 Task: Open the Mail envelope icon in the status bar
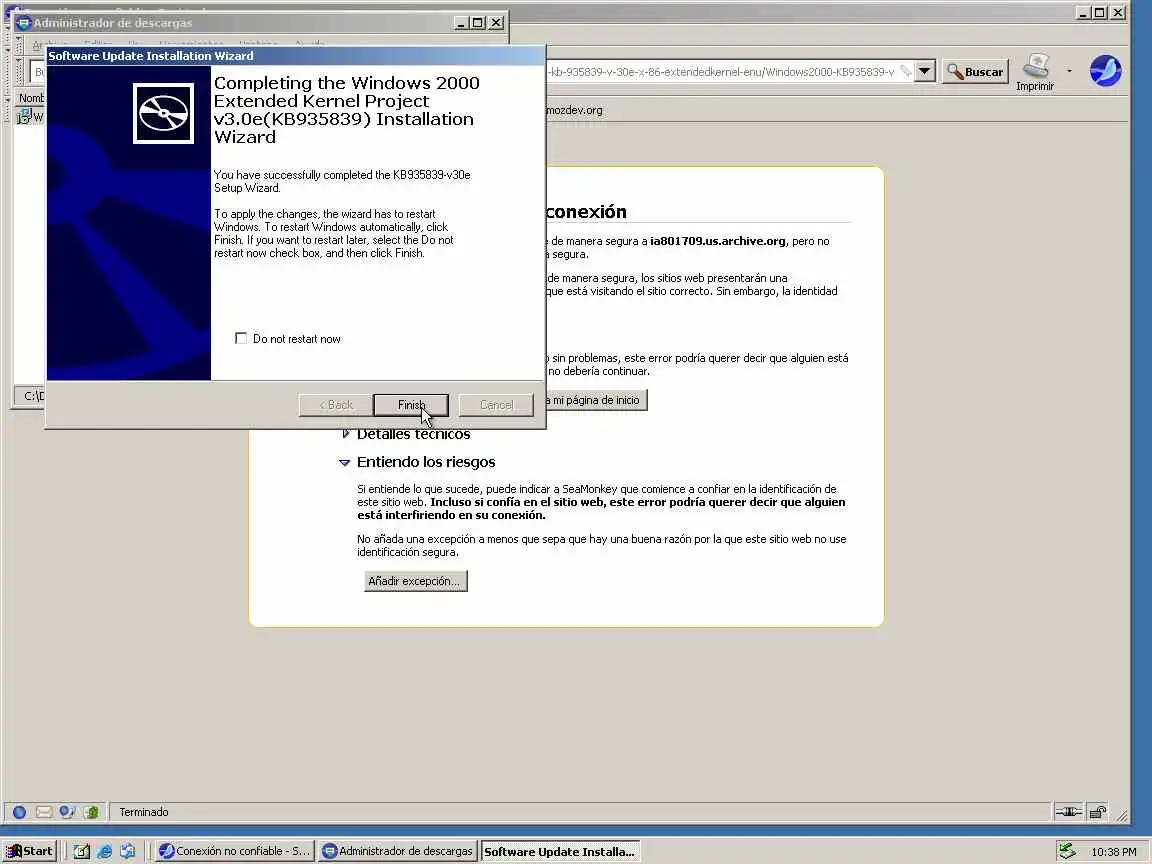point(44,812)
